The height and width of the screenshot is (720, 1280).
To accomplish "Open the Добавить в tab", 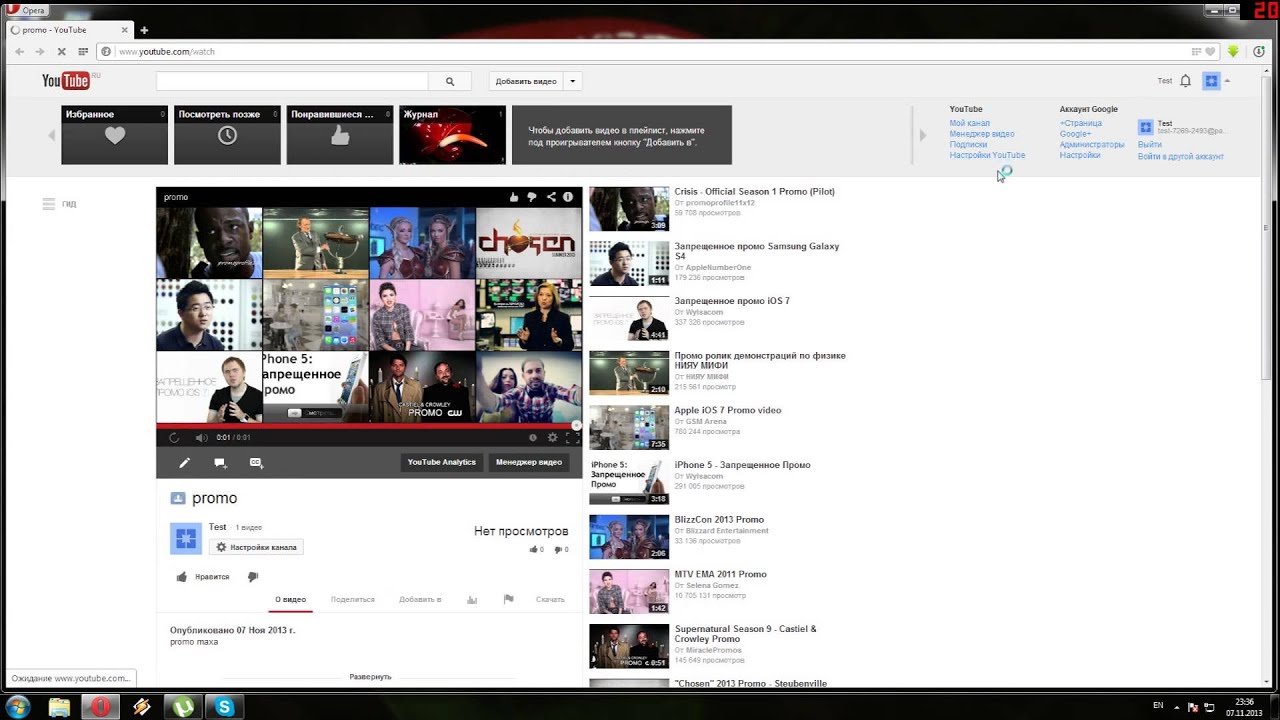I will point(420,600).
